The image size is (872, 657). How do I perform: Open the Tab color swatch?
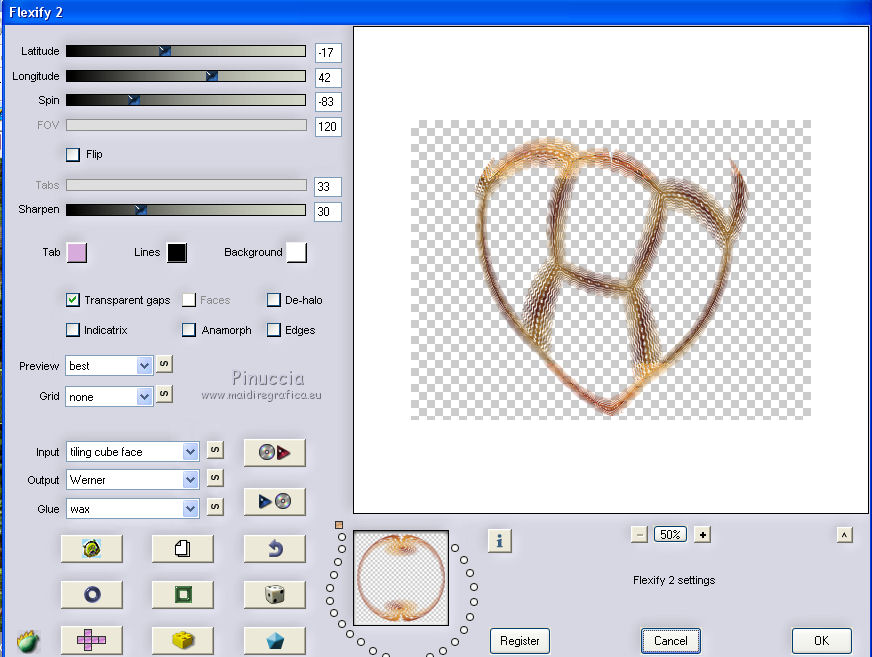click(77, 252)
